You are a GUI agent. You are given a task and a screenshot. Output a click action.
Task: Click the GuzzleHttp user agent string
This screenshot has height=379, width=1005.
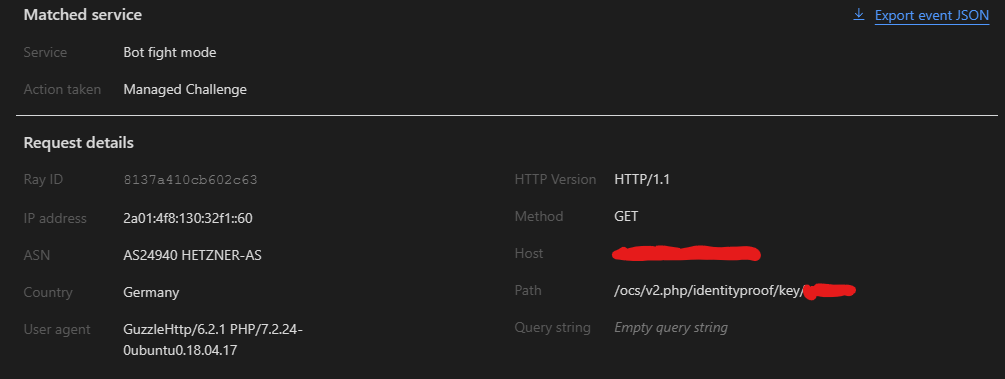point(213,340)
